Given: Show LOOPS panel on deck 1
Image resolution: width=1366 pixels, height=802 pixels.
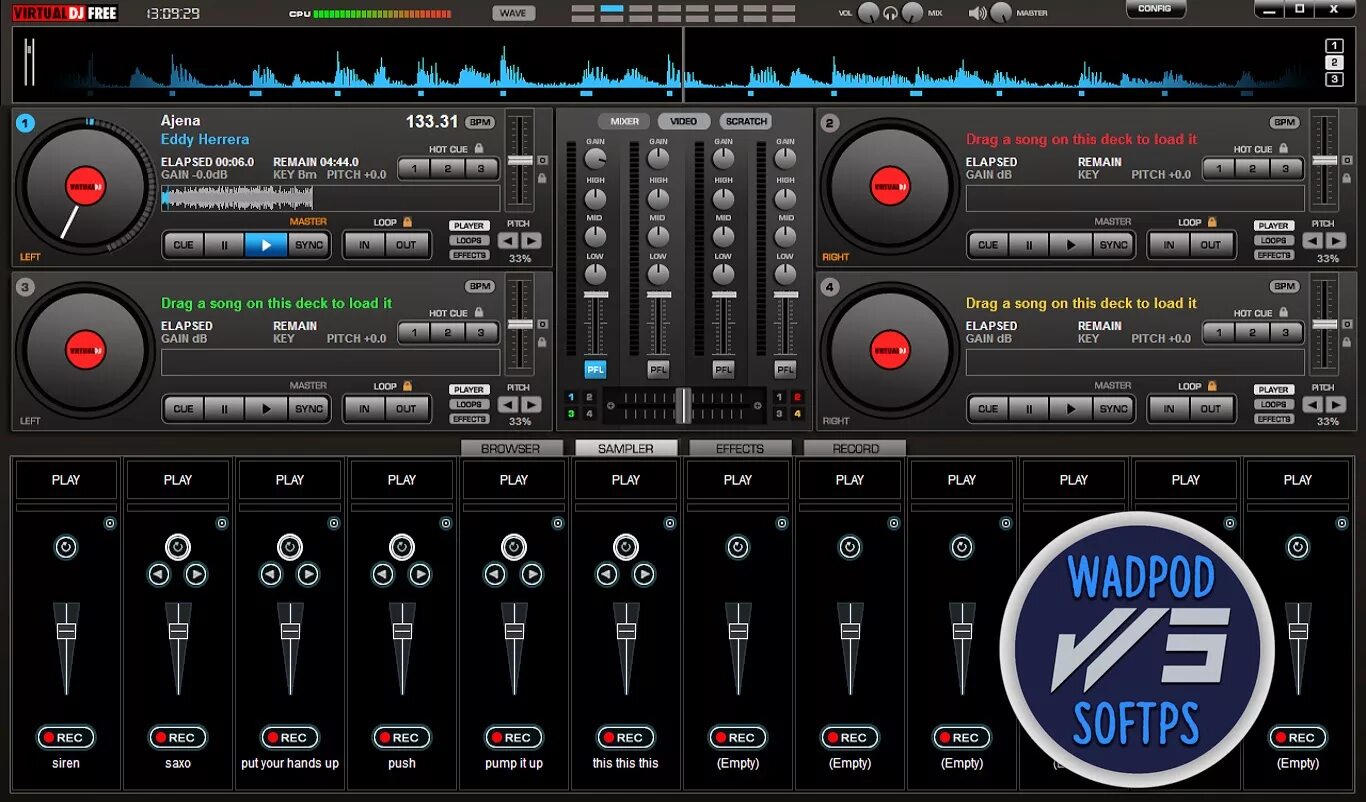Looking at the screenshot, I should (468, 240).
